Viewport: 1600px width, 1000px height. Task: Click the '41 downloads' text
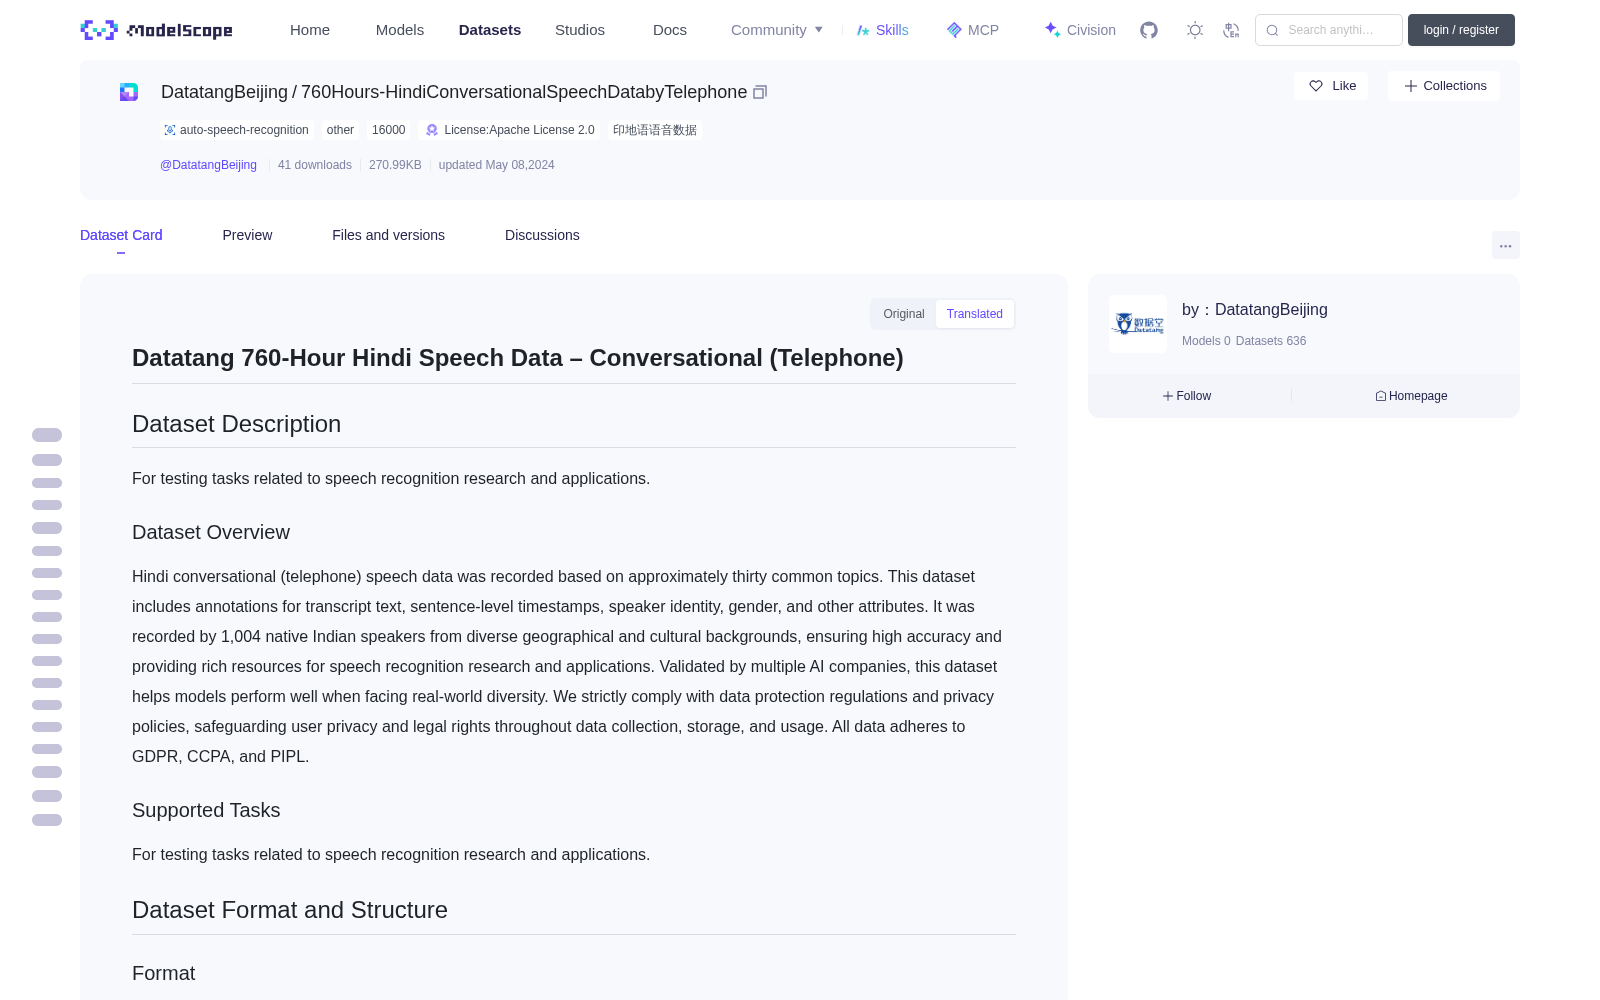pyautogui.click(x=315, y=165)
